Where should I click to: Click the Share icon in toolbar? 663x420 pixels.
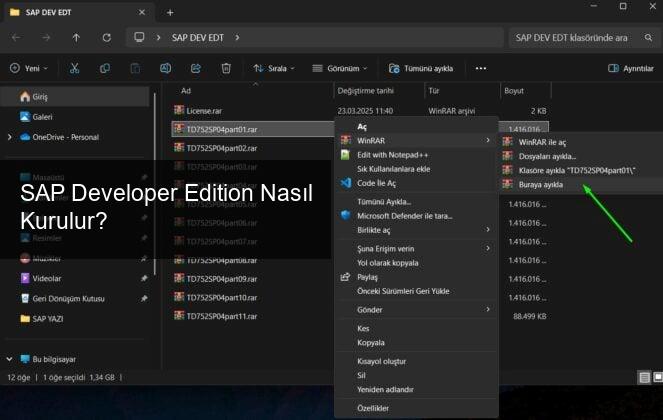point(196,68)
